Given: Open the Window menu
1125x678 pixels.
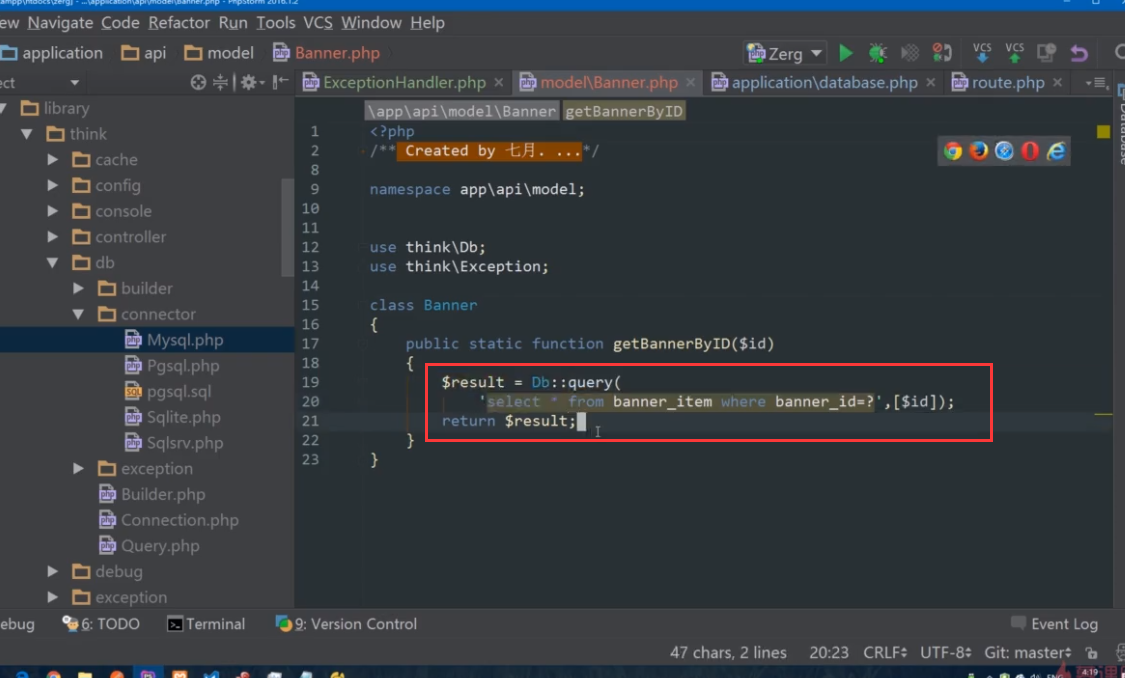Looking at the screenshot, I should (371, 23).
